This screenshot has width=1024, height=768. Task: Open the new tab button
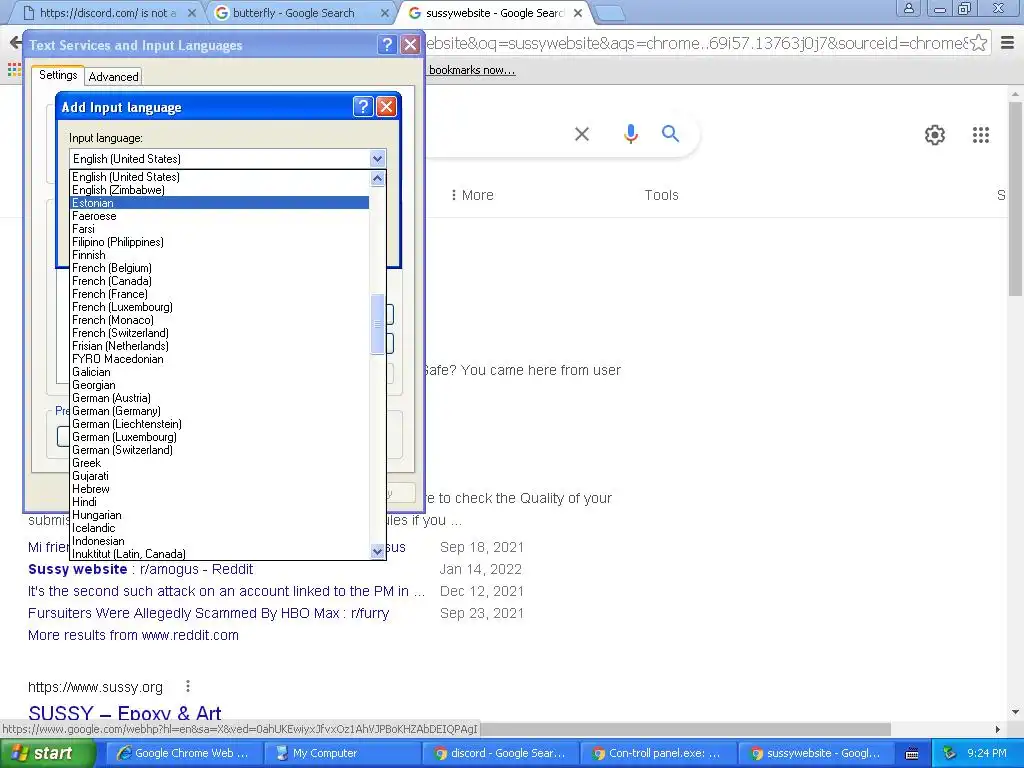click(610, 13)
